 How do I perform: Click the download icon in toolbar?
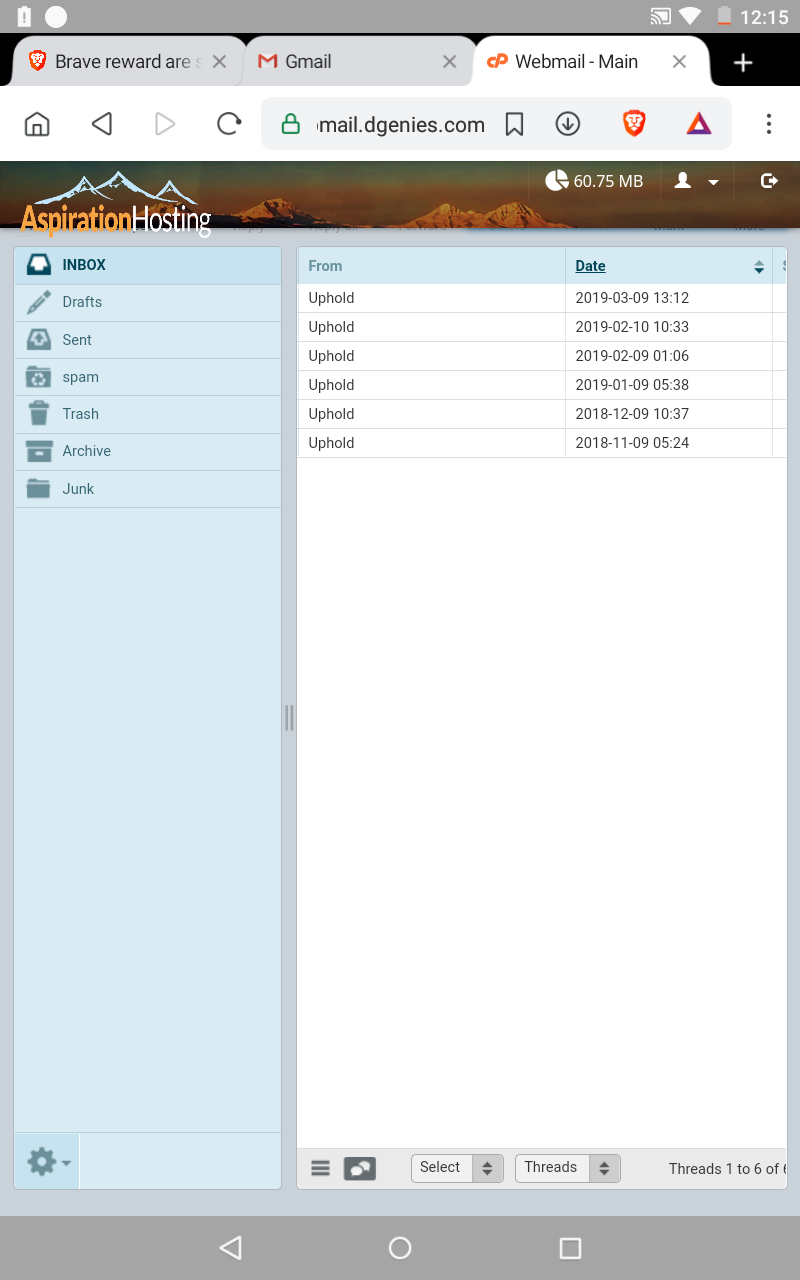click(568, 124)
